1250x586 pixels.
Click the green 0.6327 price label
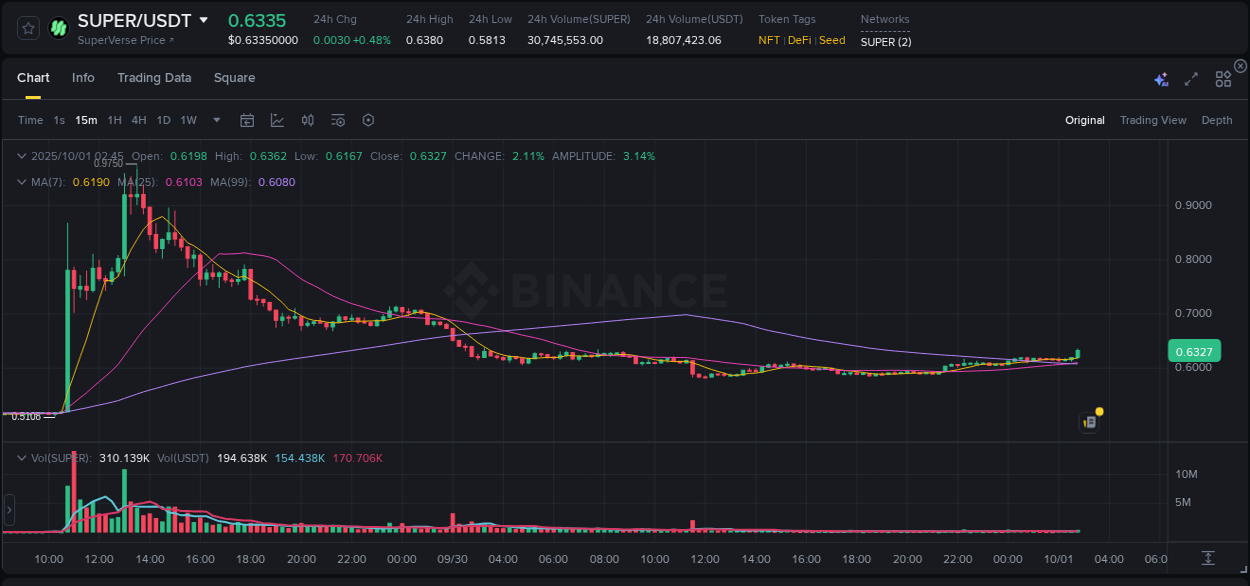(x=1196, y=351)
